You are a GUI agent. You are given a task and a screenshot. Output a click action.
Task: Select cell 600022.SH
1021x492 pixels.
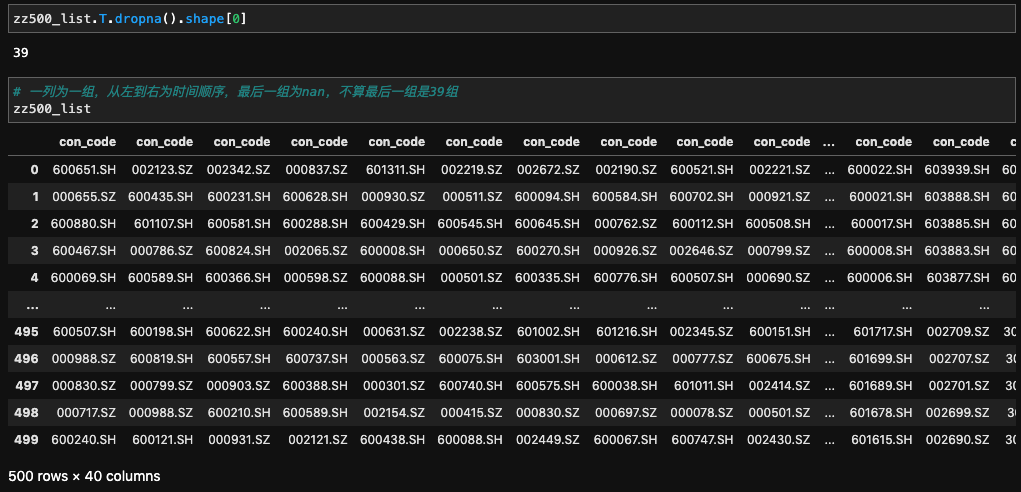point(880,169)
